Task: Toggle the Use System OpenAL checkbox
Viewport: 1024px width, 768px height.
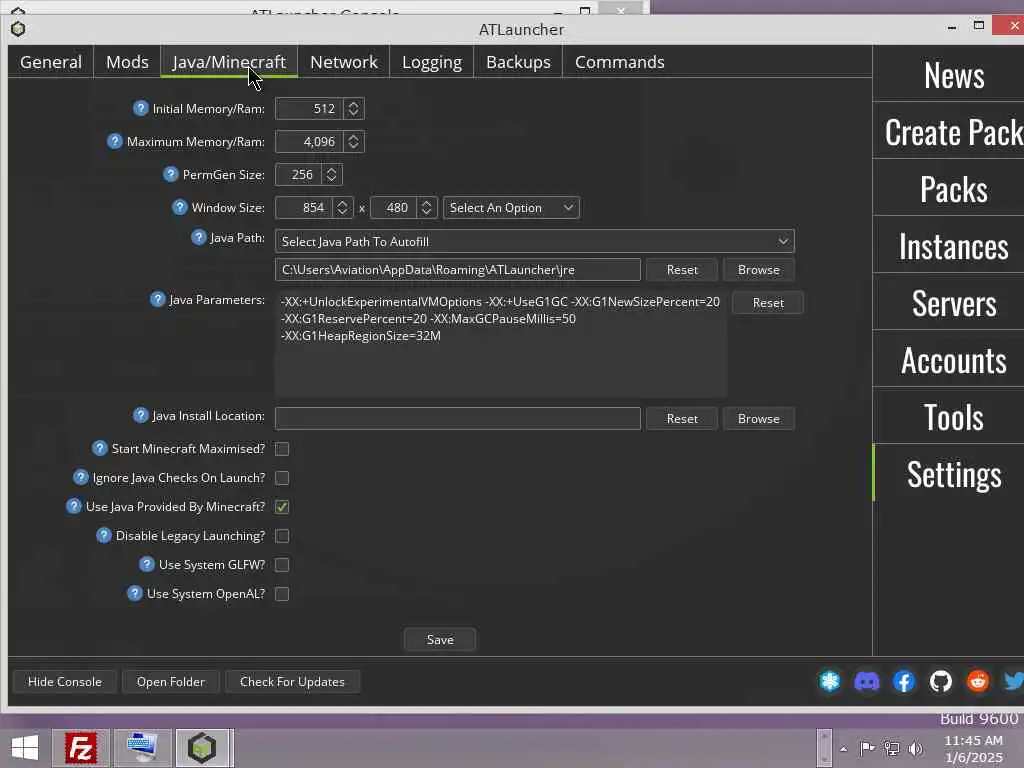Action: tap(282, 594)
